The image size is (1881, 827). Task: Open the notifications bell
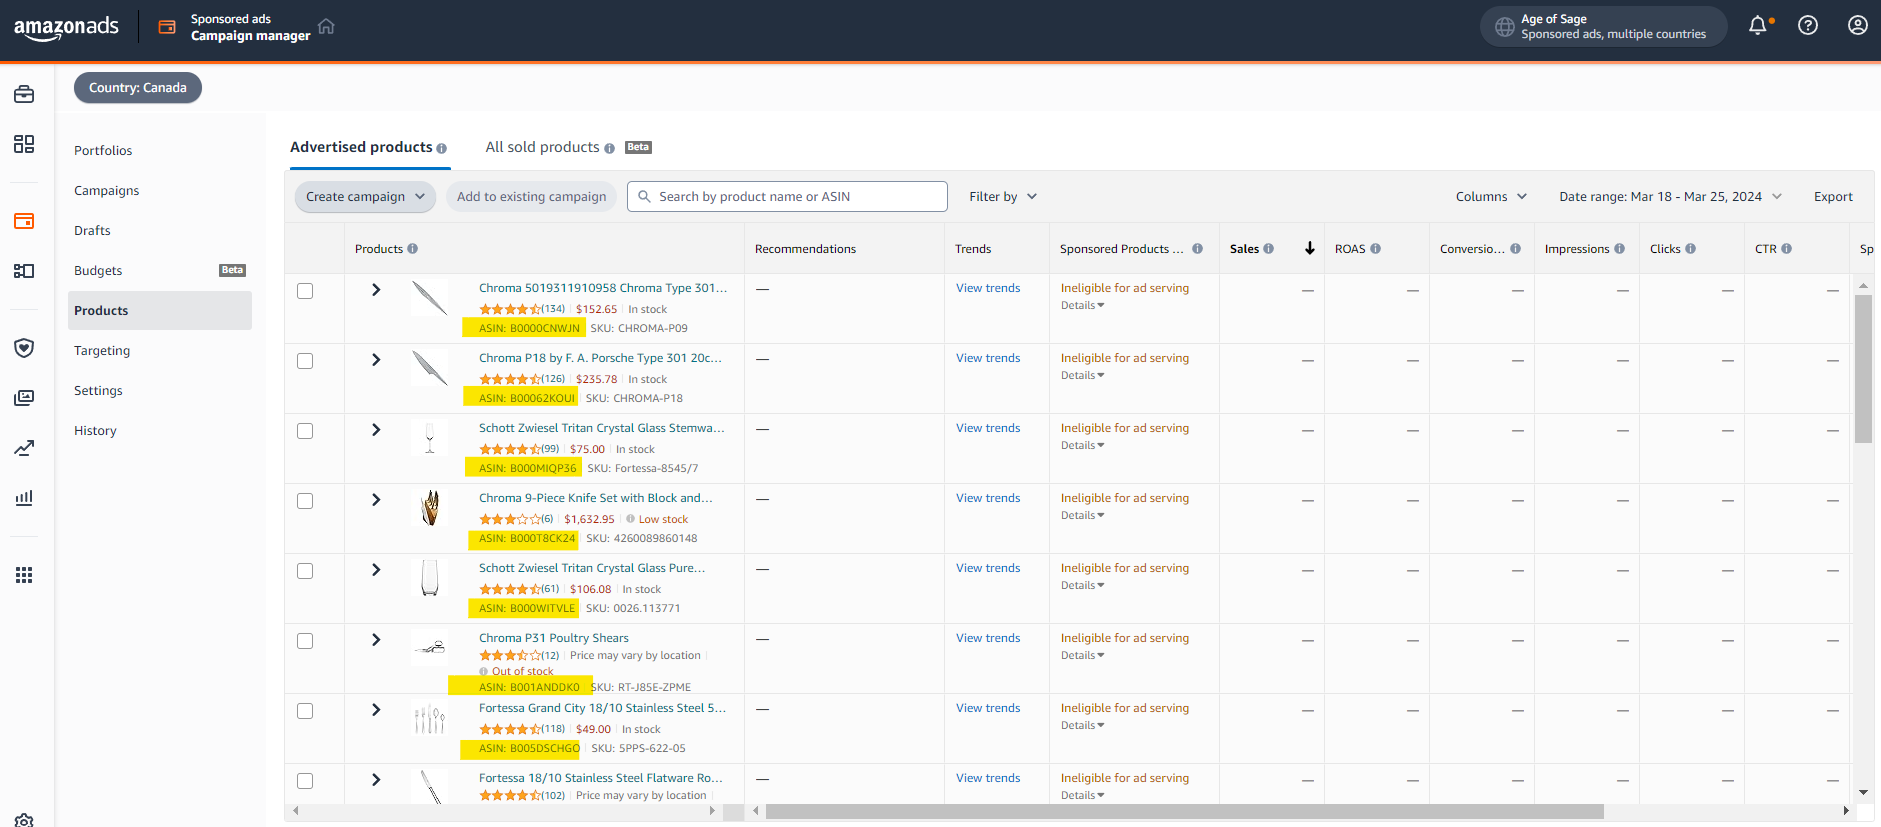1758,26
